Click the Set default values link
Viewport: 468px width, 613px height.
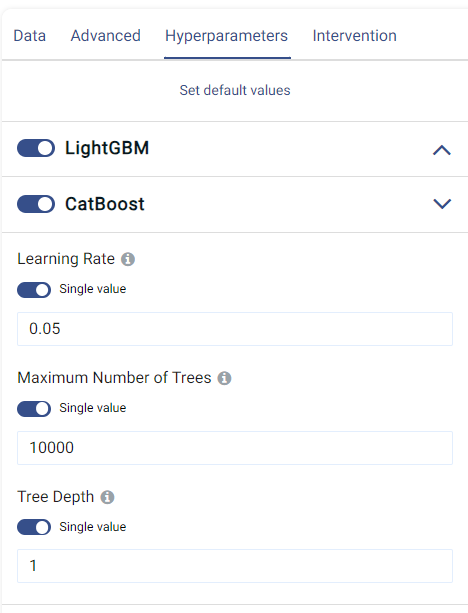pos(235,90)
